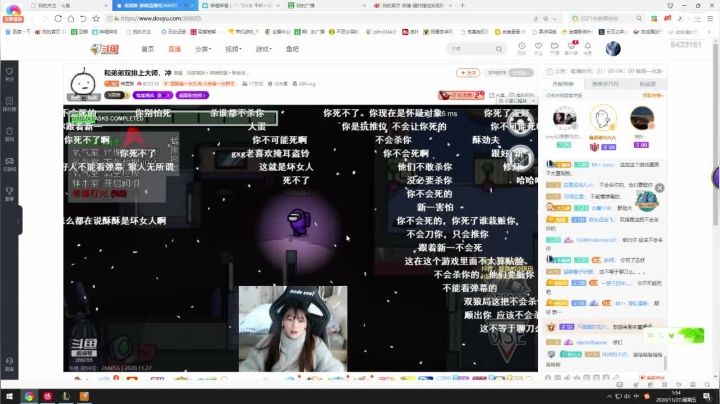Viewport: 720px width, 404px height.
Task: Switch to the Weibo browser tab
Action: (x=412, y=6)
